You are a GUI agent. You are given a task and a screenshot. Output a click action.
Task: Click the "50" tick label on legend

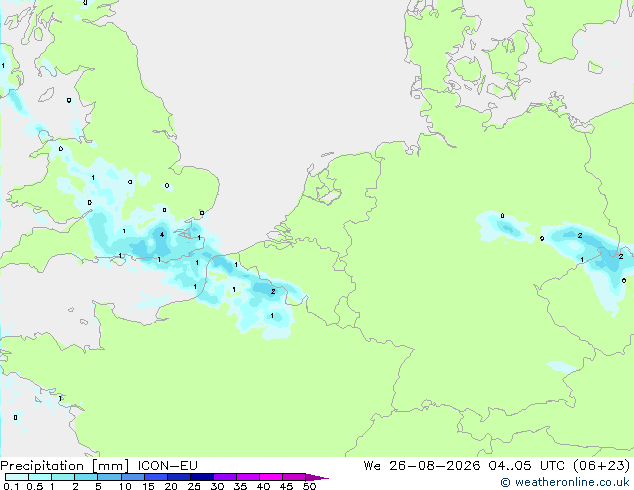tap(309, 486)
